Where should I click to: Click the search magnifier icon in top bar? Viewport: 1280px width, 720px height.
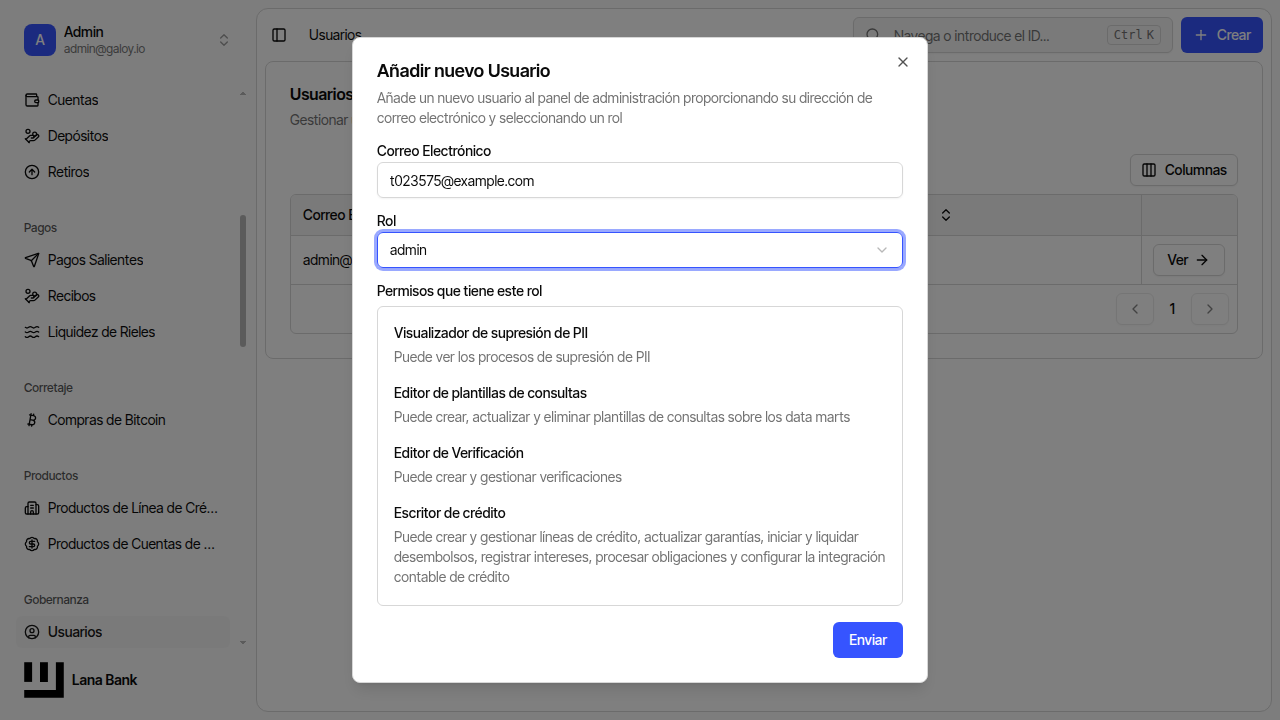point(873,35)
